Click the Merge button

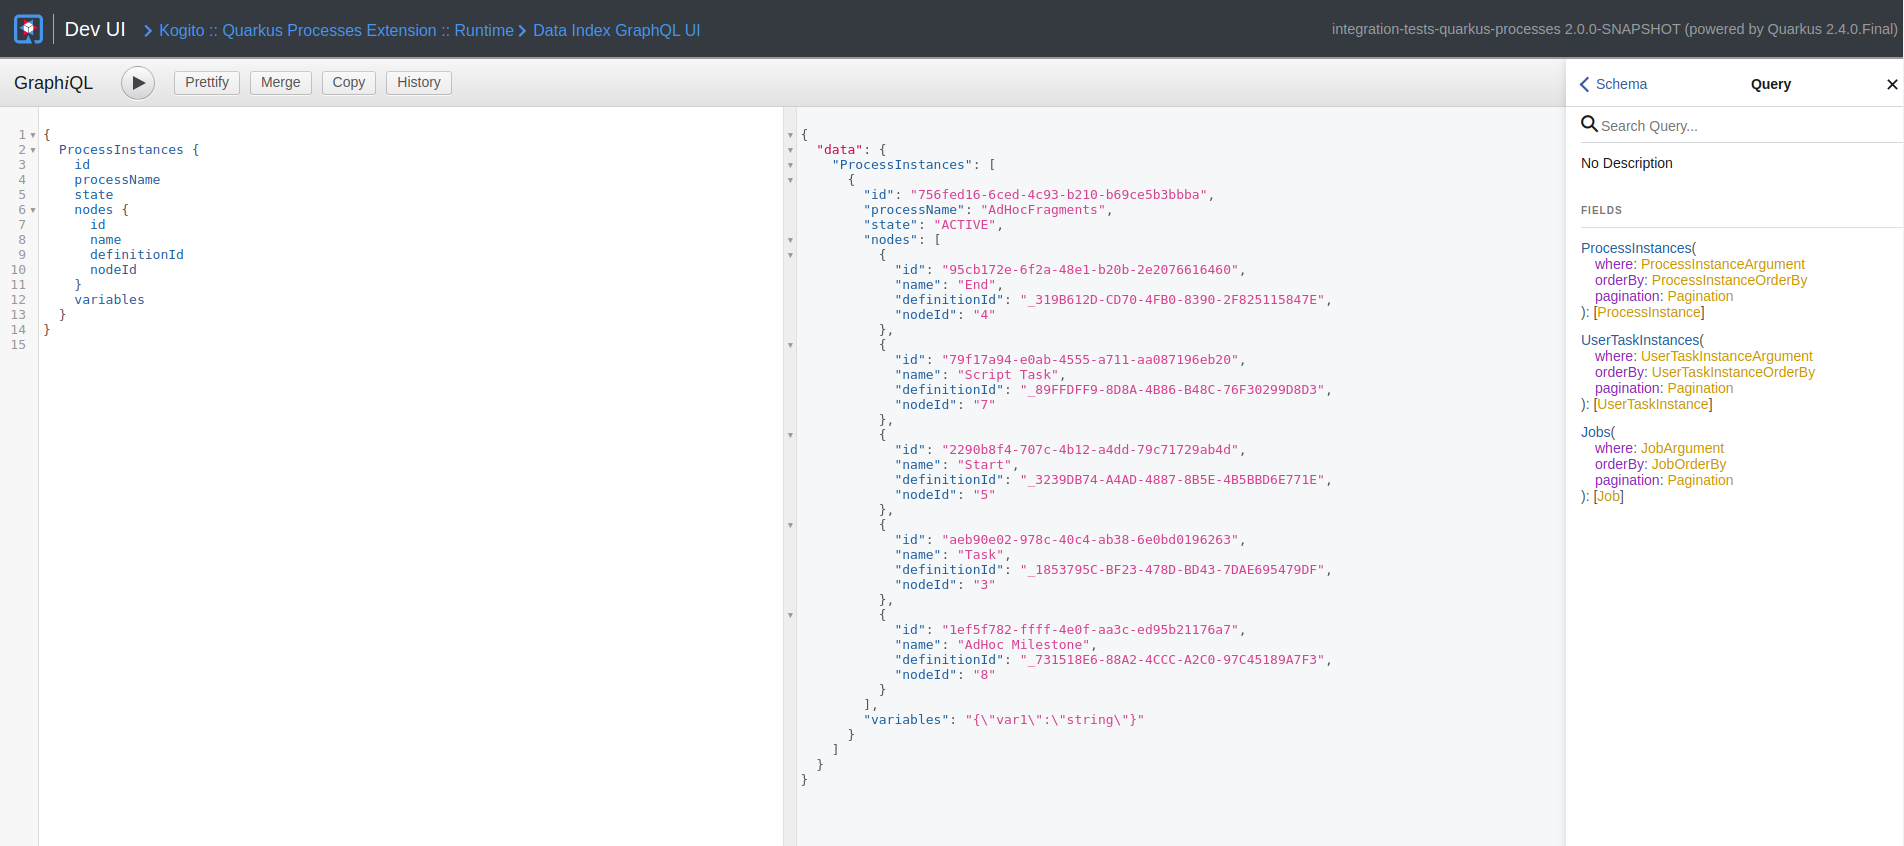(x=280, y=82)
